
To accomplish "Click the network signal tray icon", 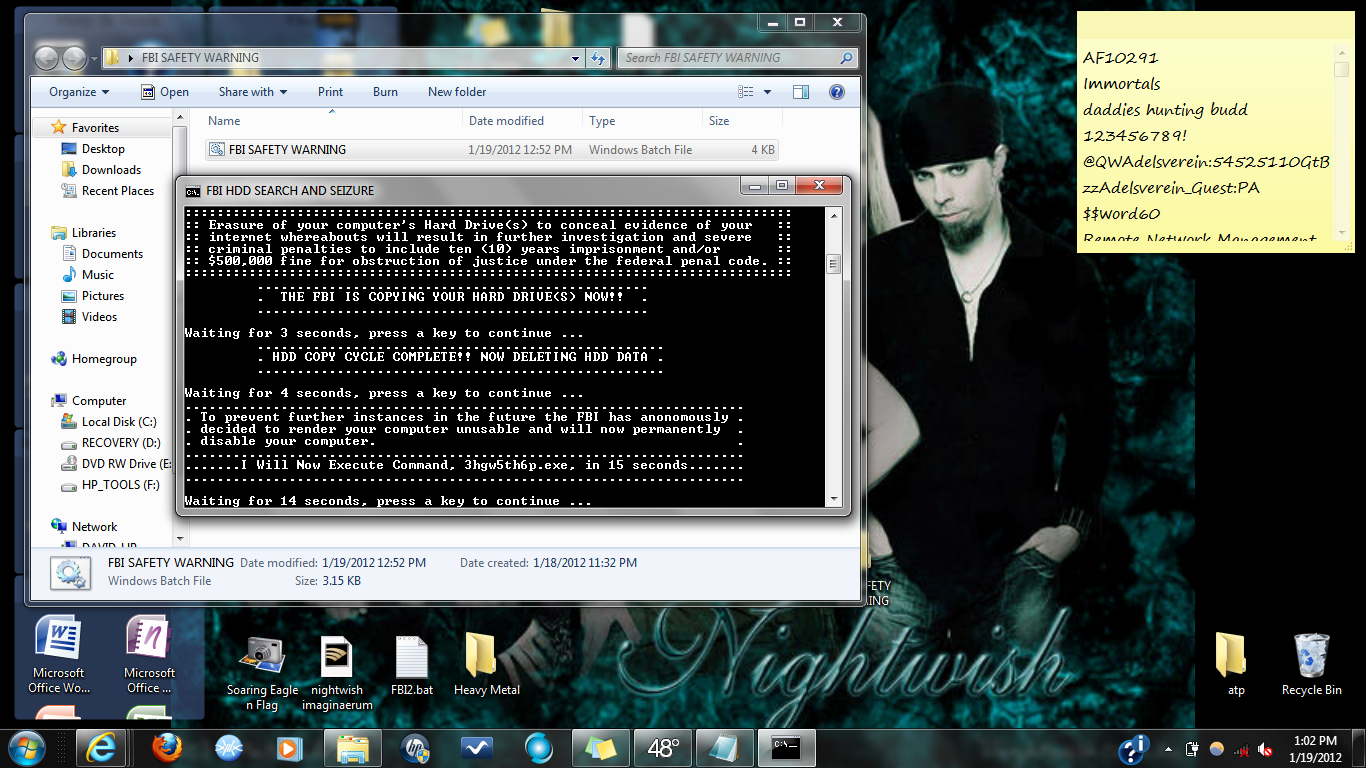I will [x=1241, y=748].
